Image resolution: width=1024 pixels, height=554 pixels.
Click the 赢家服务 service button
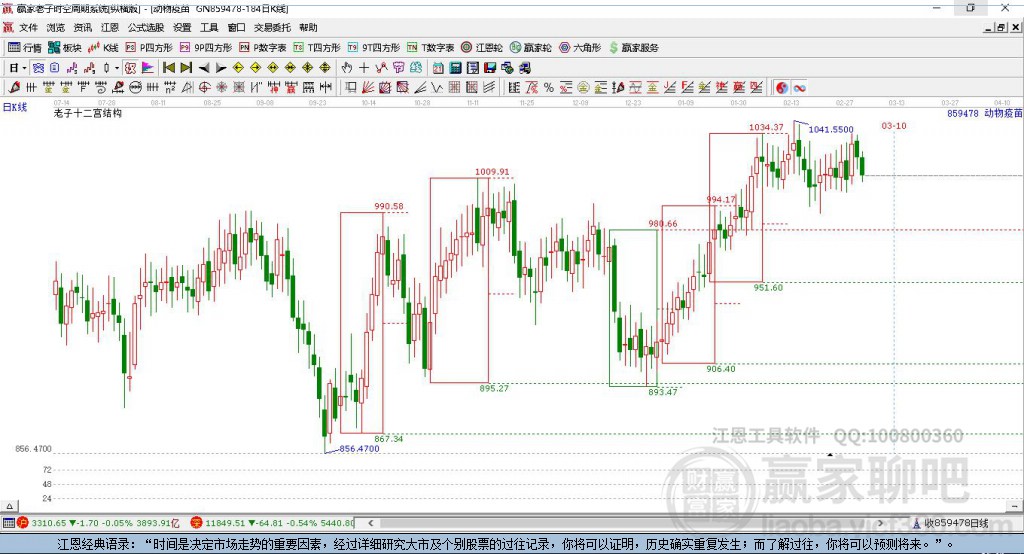click(x=633, y=48)
